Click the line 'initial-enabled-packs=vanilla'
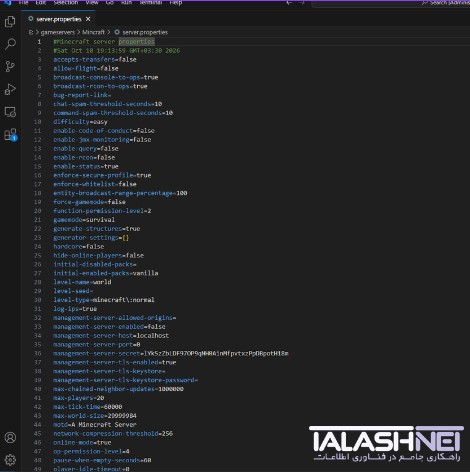Image resolution: width=470 pixels, height=472 pixels. 106,273
